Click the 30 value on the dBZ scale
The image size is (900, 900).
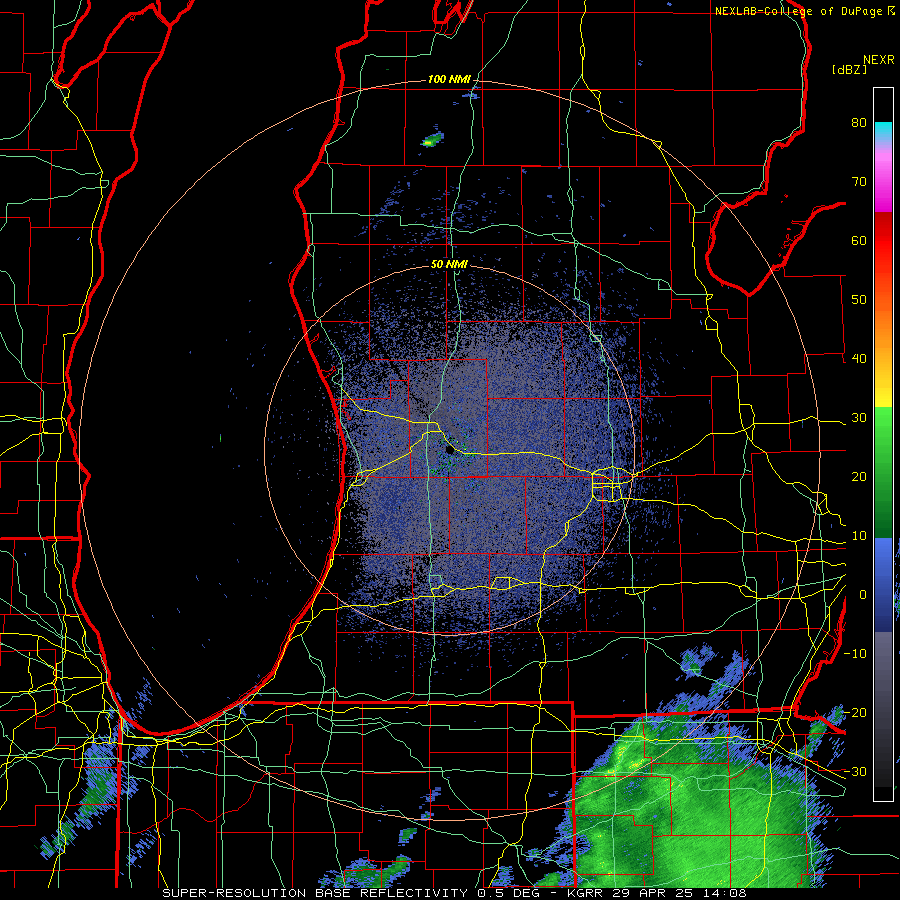(x=859, y=418)
